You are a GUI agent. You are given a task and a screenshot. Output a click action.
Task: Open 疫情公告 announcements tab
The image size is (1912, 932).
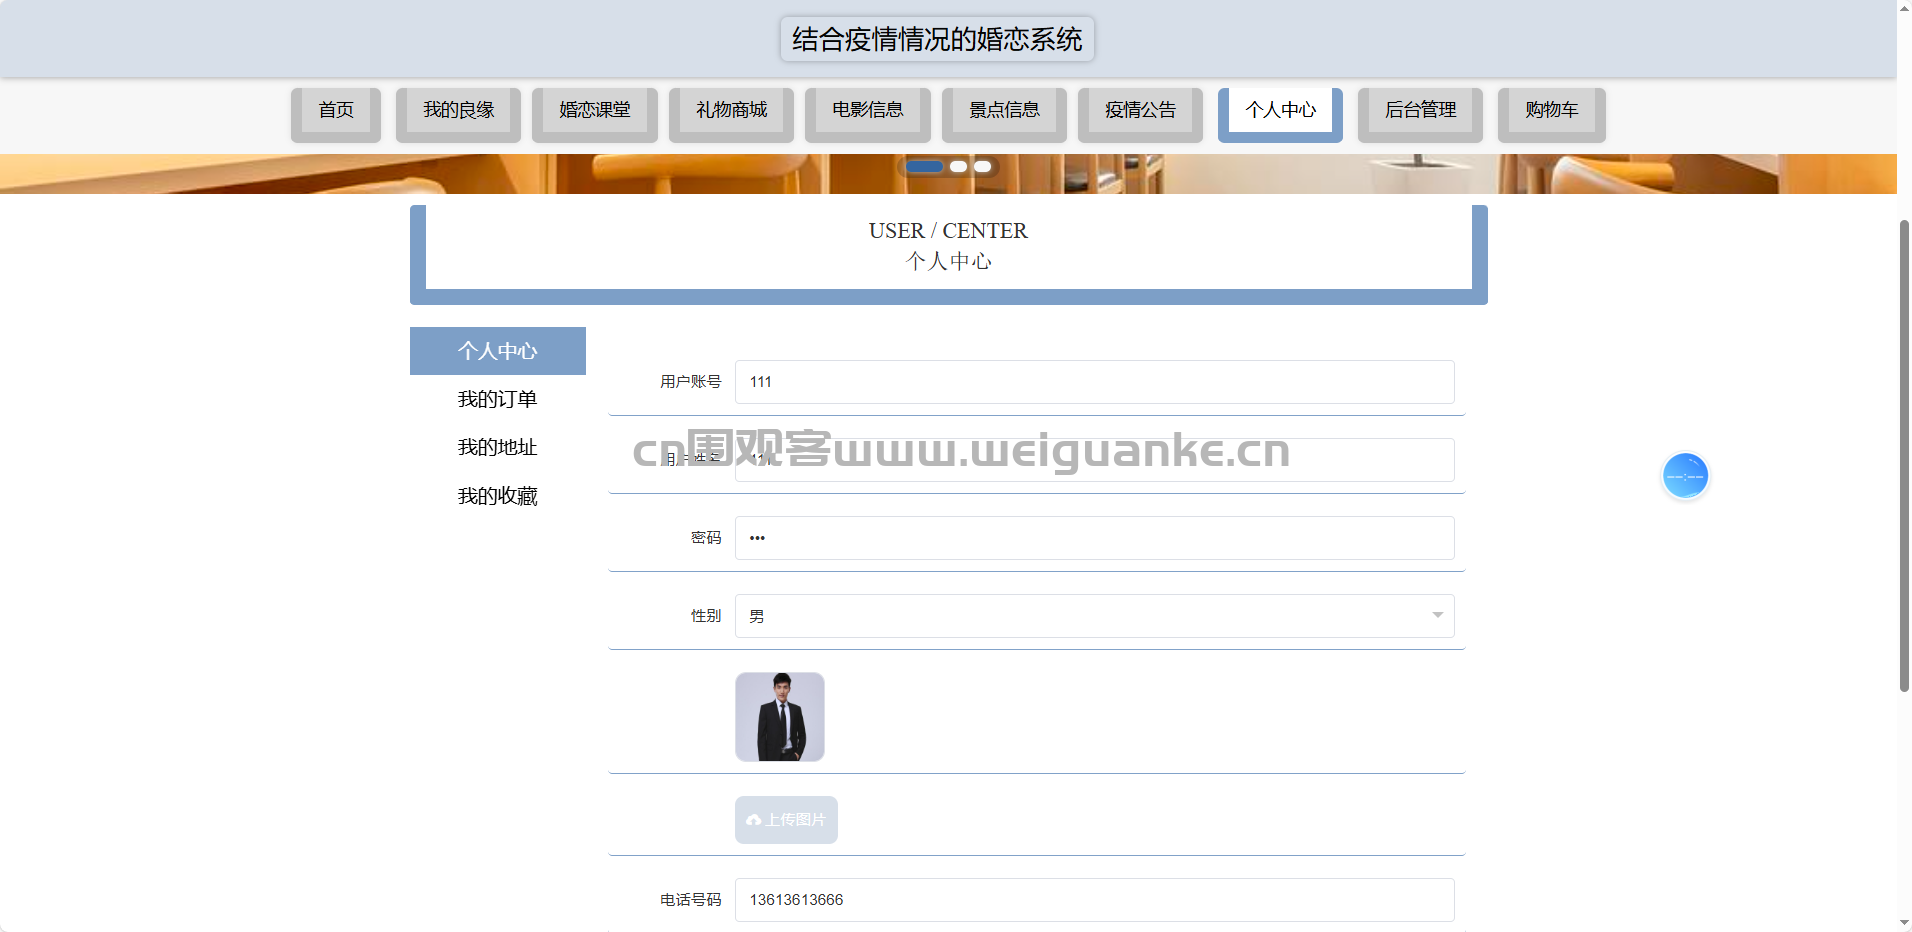[x=1140, y=111]
